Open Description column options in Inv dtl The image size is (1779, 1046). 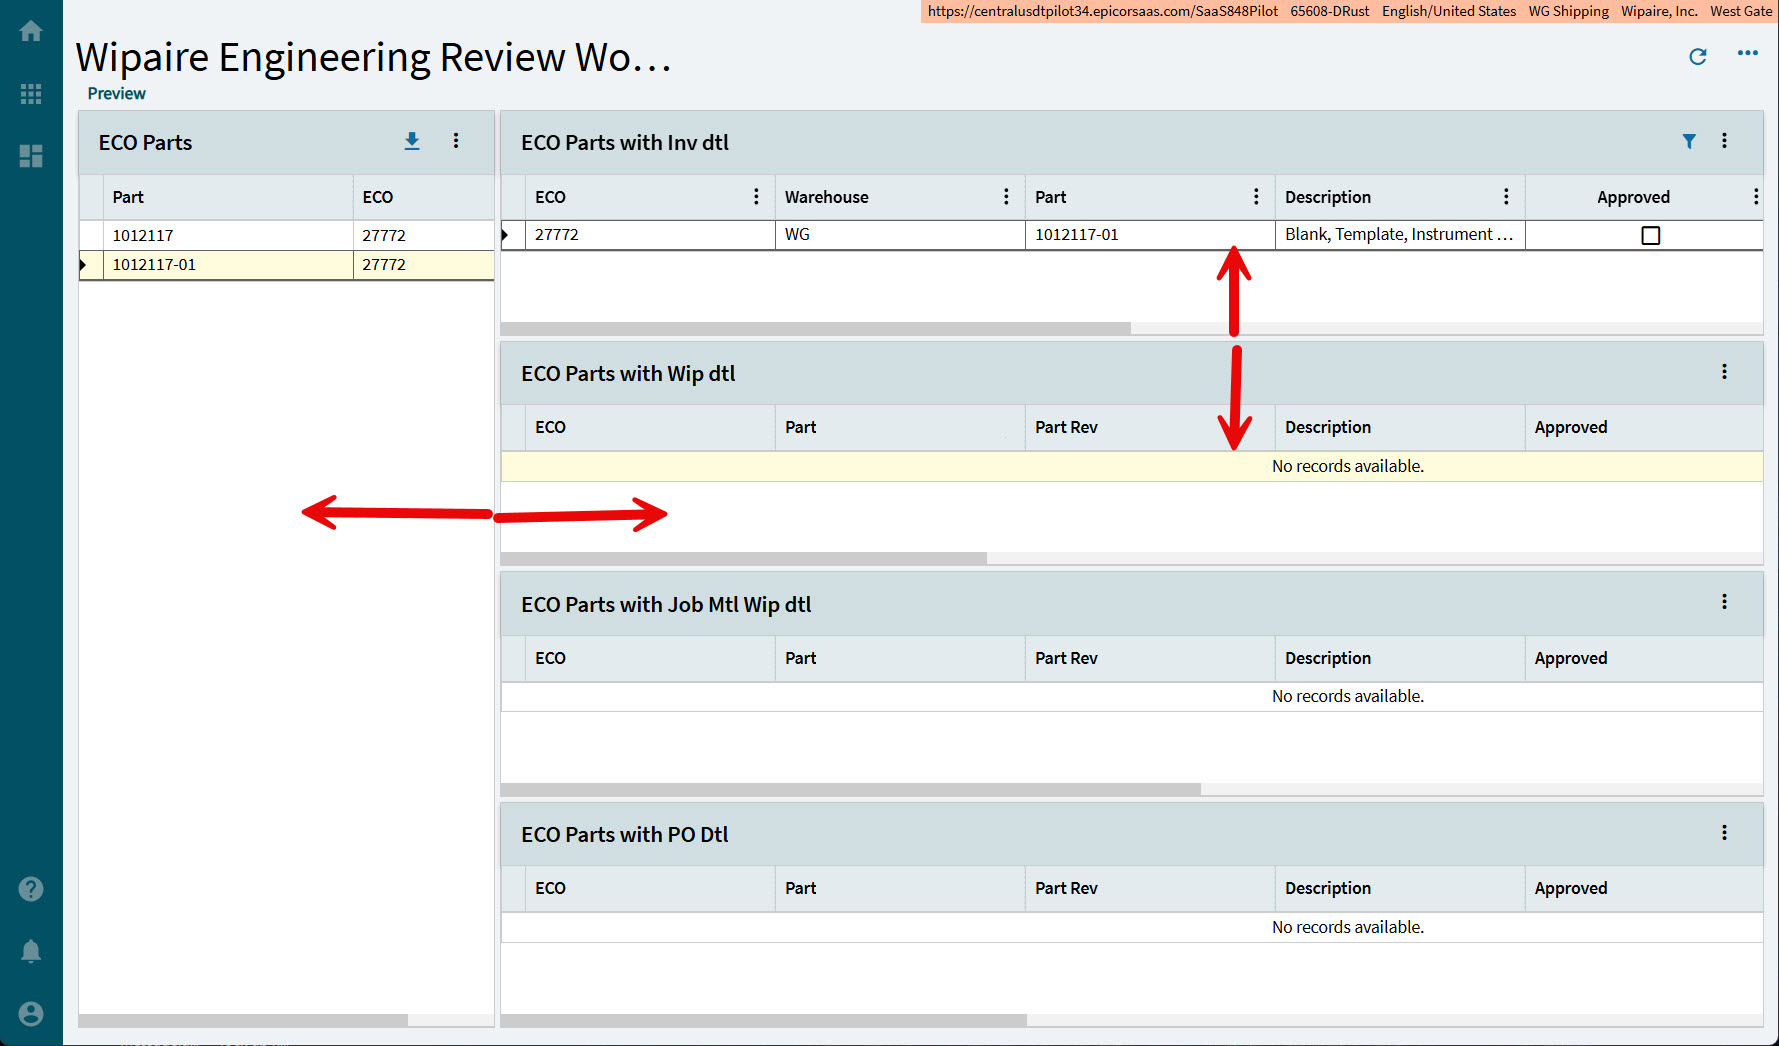pyautogui.click(x=1506, y=197)
